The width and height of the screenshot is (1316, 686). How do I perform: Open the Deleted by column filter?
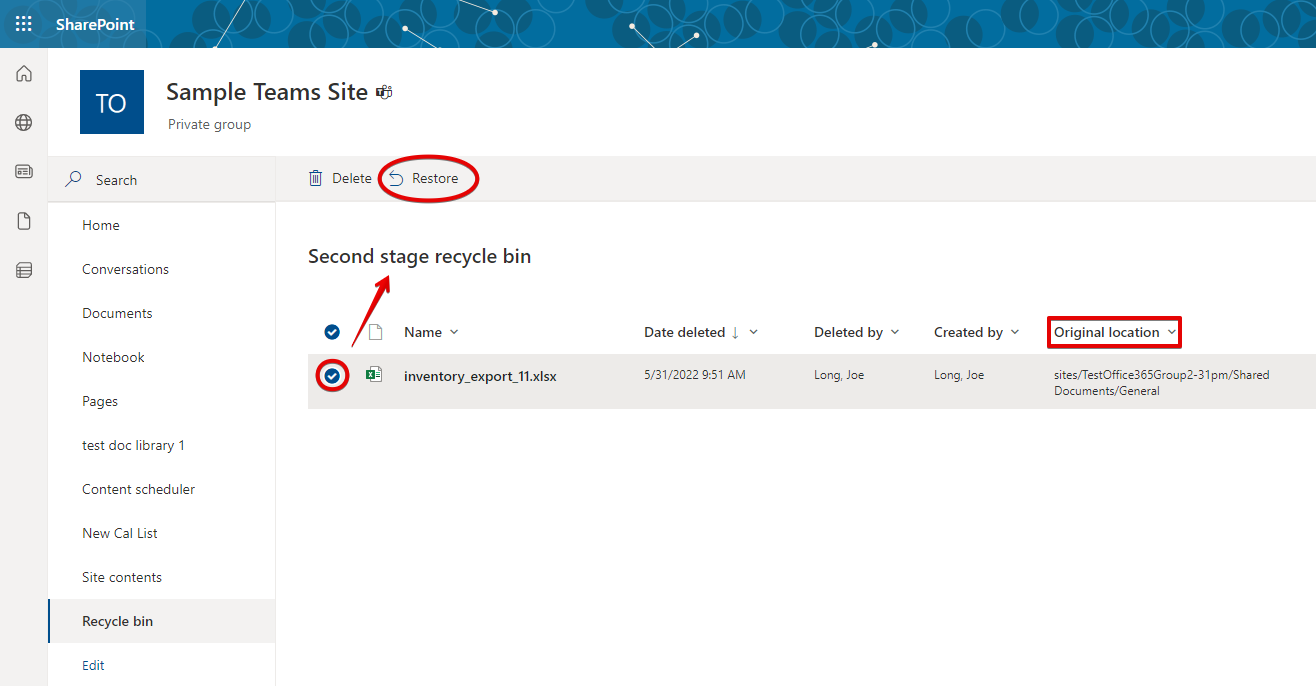[856, 332]
